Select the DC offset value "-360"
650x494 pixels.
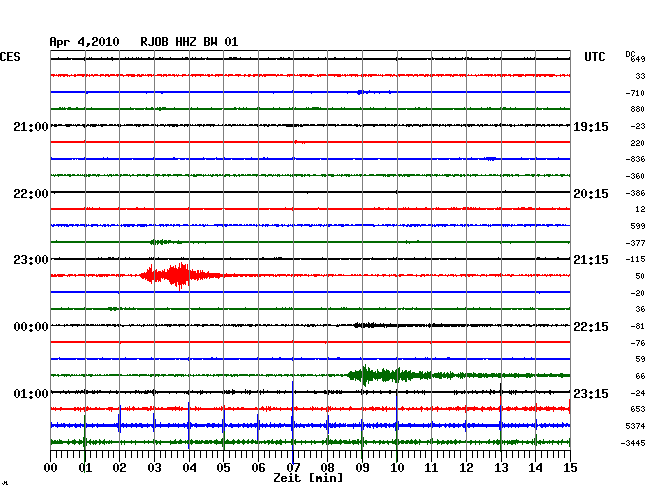point(635,177)
